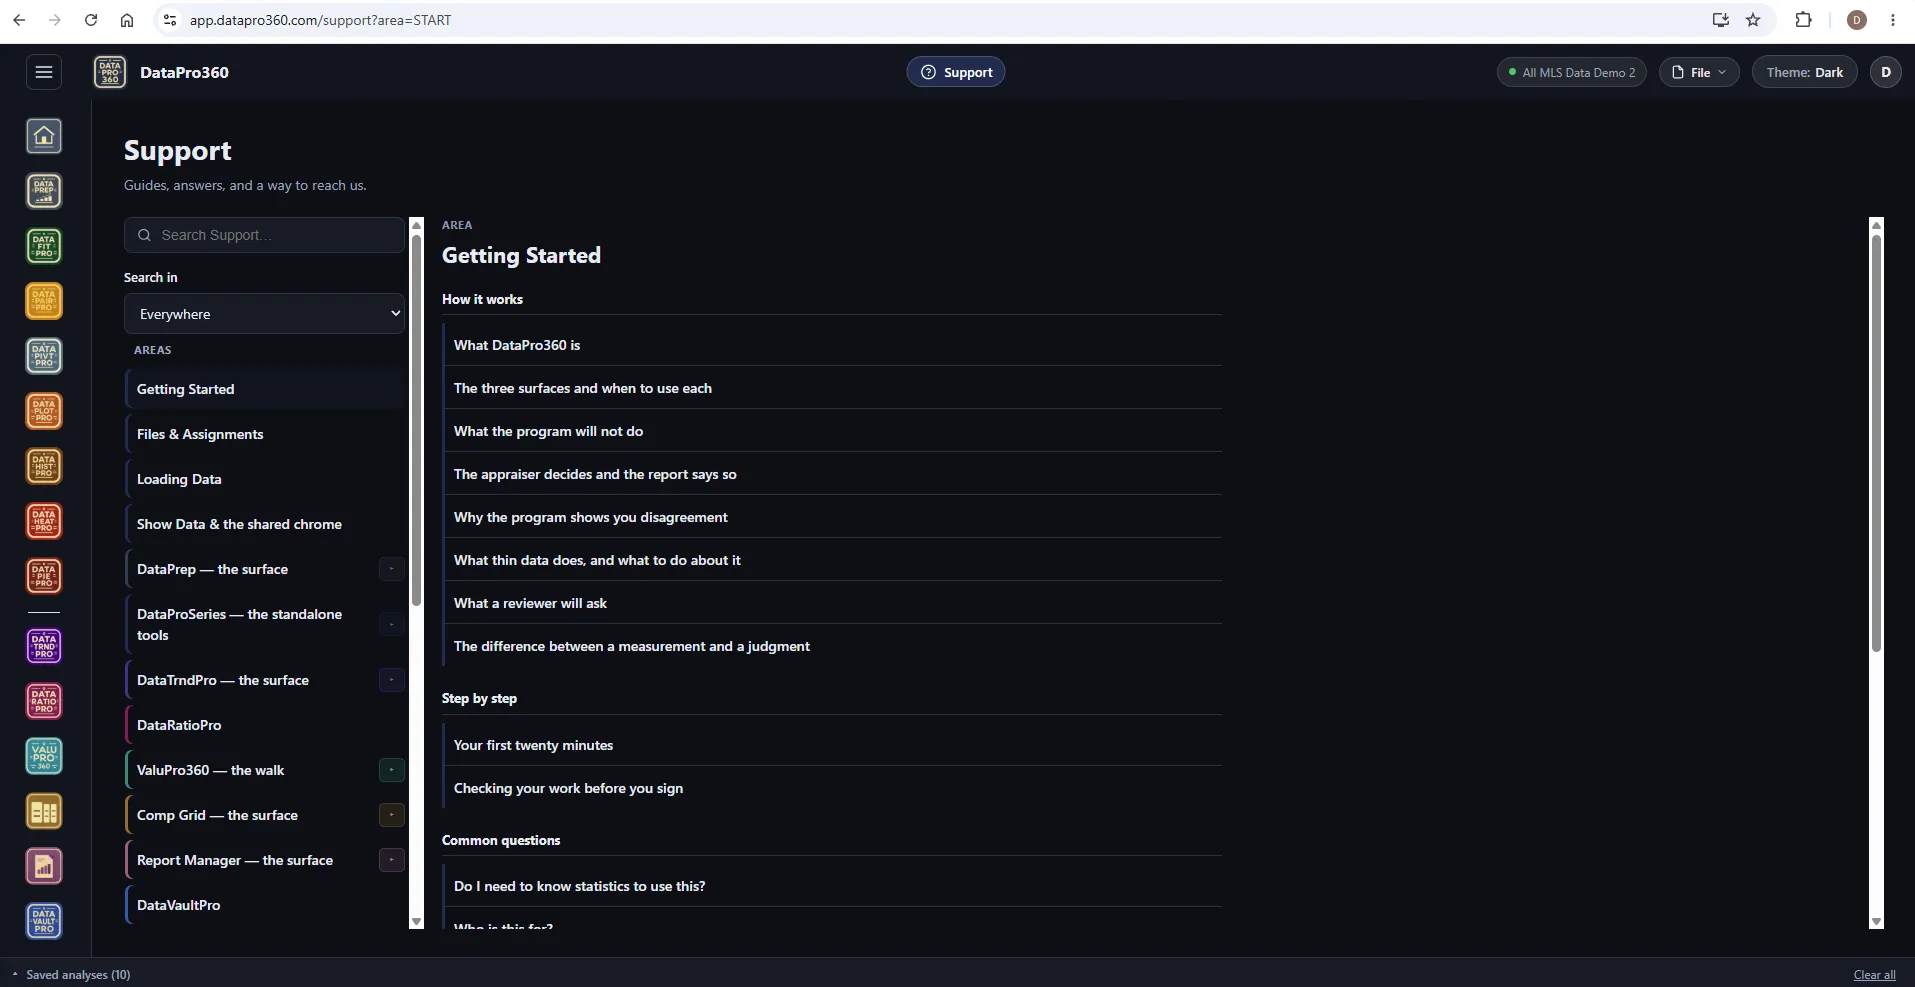
Task: Open Data Trnd Pro tool in sidebar
Action: pyautogui.click(x=44, y=646)
